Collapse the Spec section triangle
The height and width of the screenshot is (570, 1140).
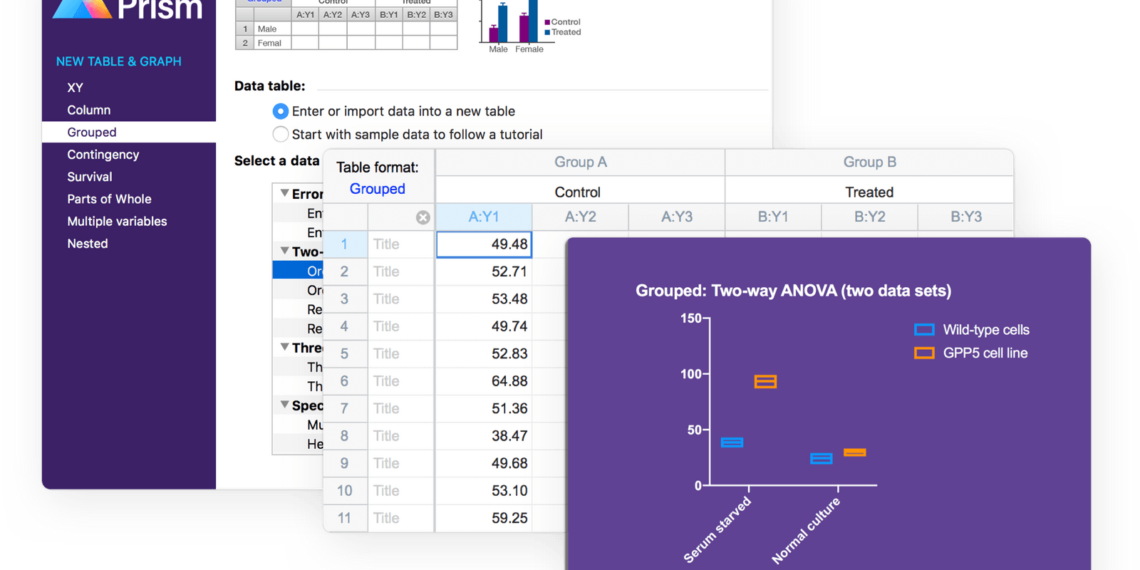(284, 406)
